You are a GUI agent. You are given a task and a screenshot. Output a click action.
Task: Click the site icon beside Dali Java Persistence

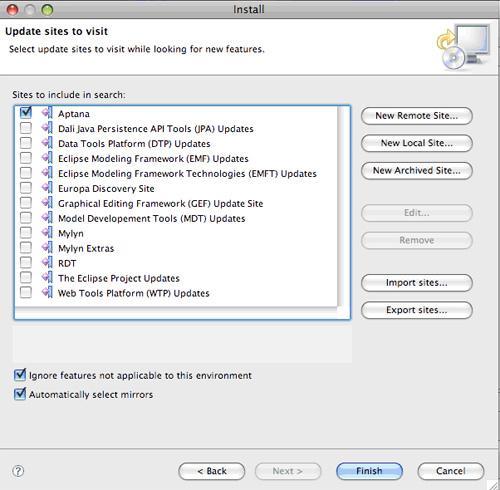point(47,128)
